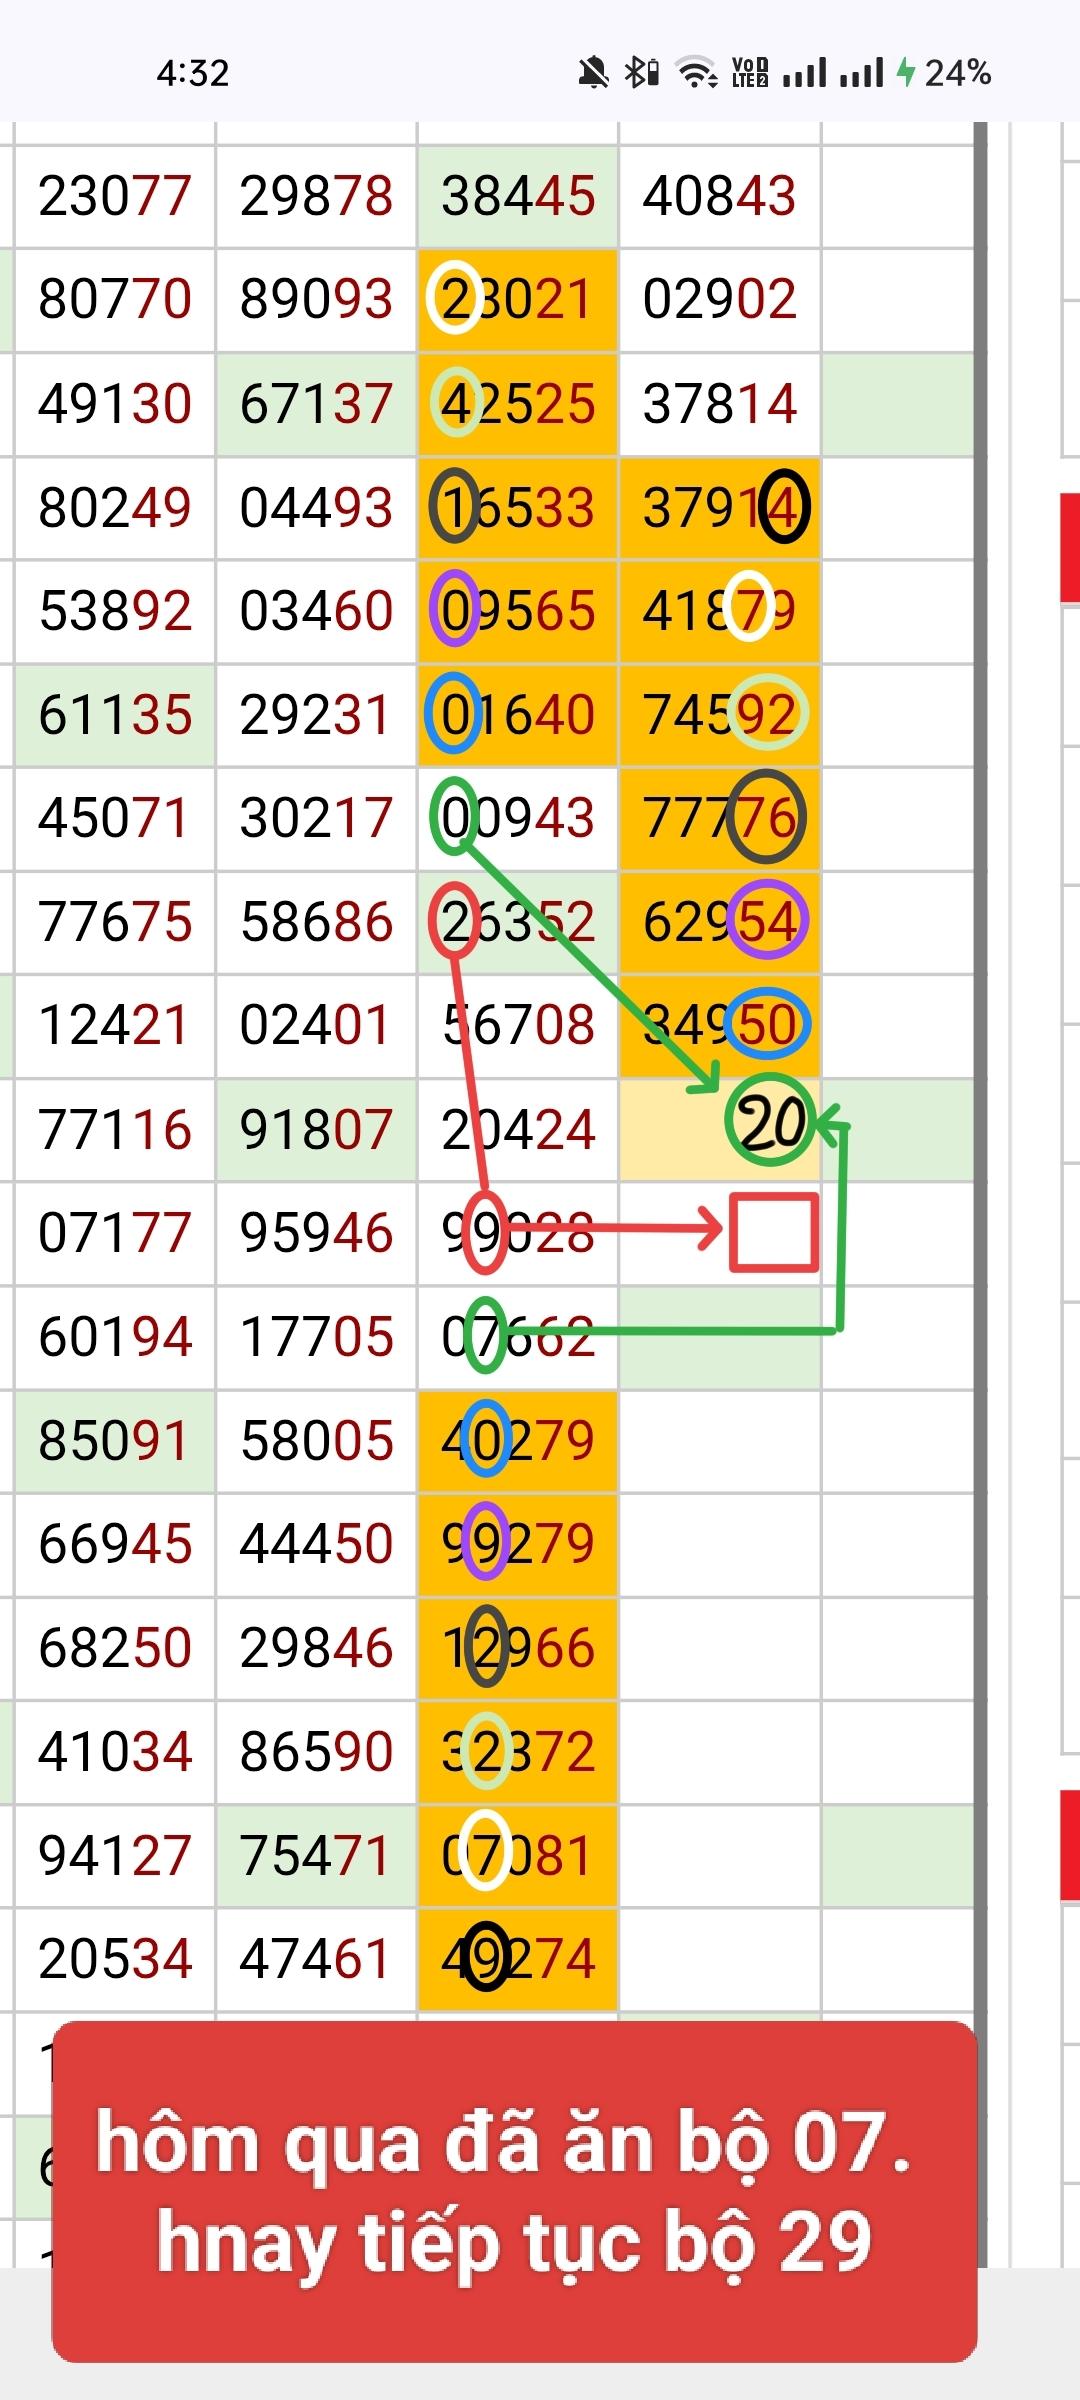Tap the red banner mentioning bộ 29
The width and height of the screenshot is (1080, 2400).
point(514,2192)
